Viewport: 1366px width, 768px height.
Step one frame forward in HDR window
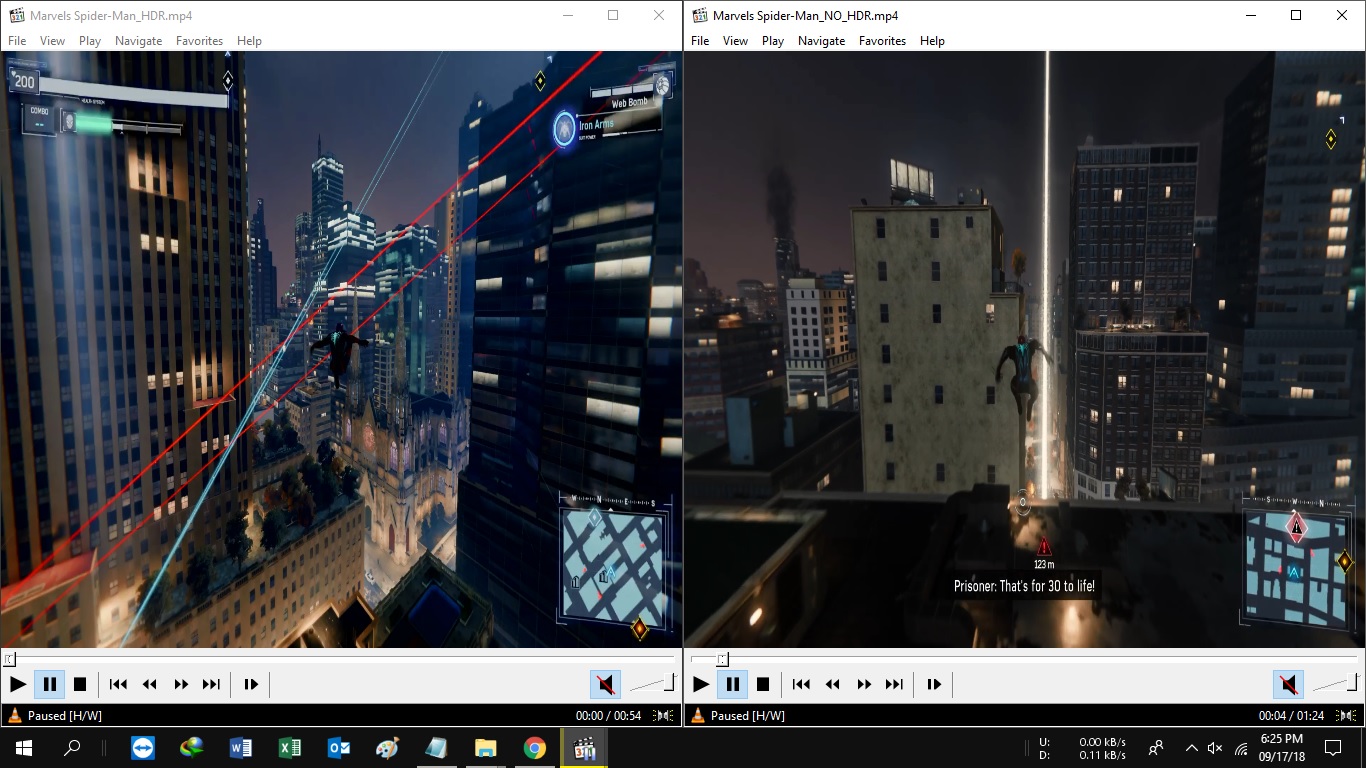pos(251,685)
